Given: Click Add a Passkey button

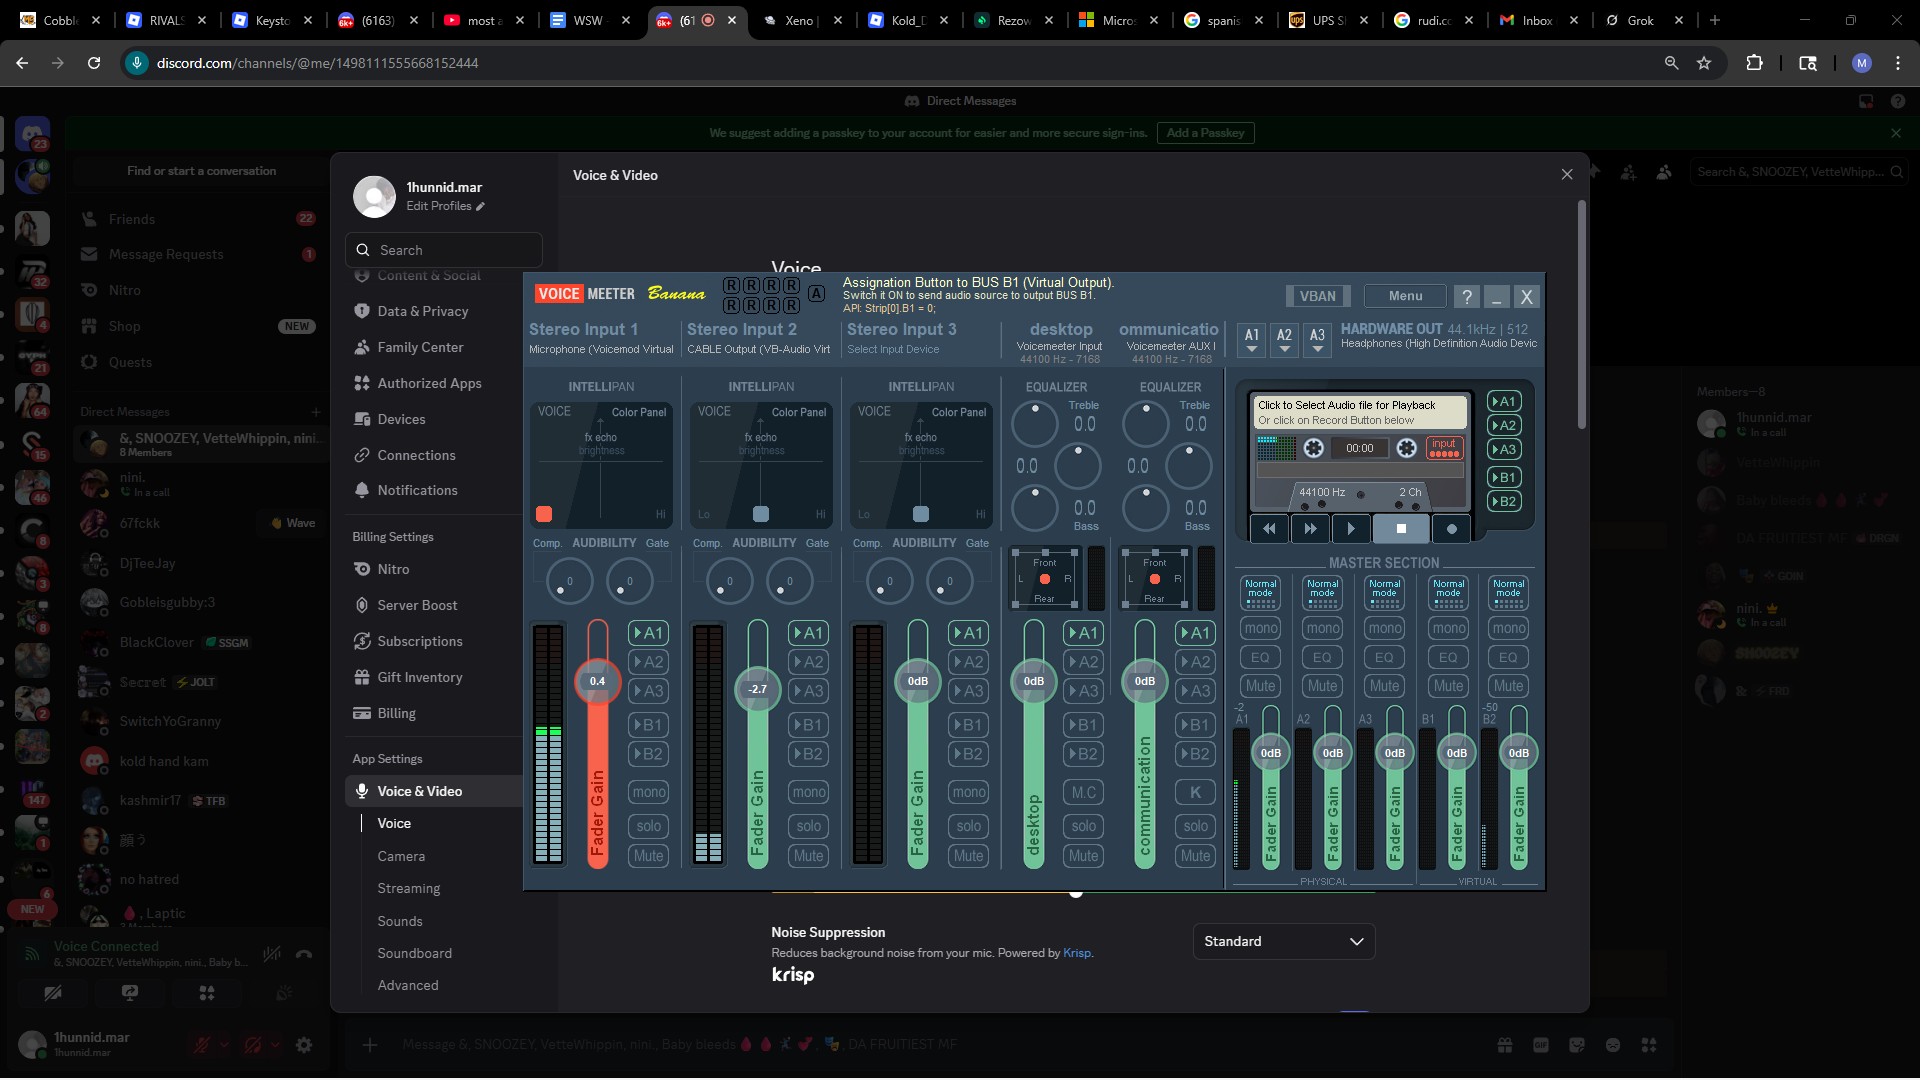Looking at the screenshot, I should coord(1206,133).
